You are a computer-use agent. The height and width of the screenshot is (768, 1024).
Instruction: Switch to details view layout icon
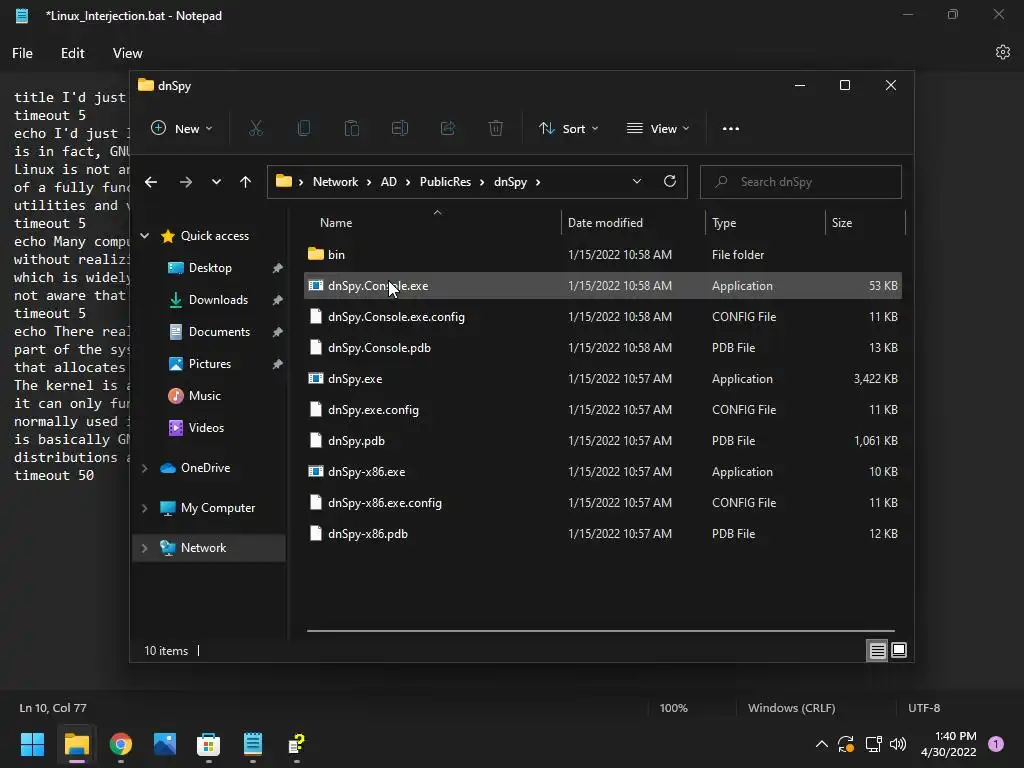[877, 650]
